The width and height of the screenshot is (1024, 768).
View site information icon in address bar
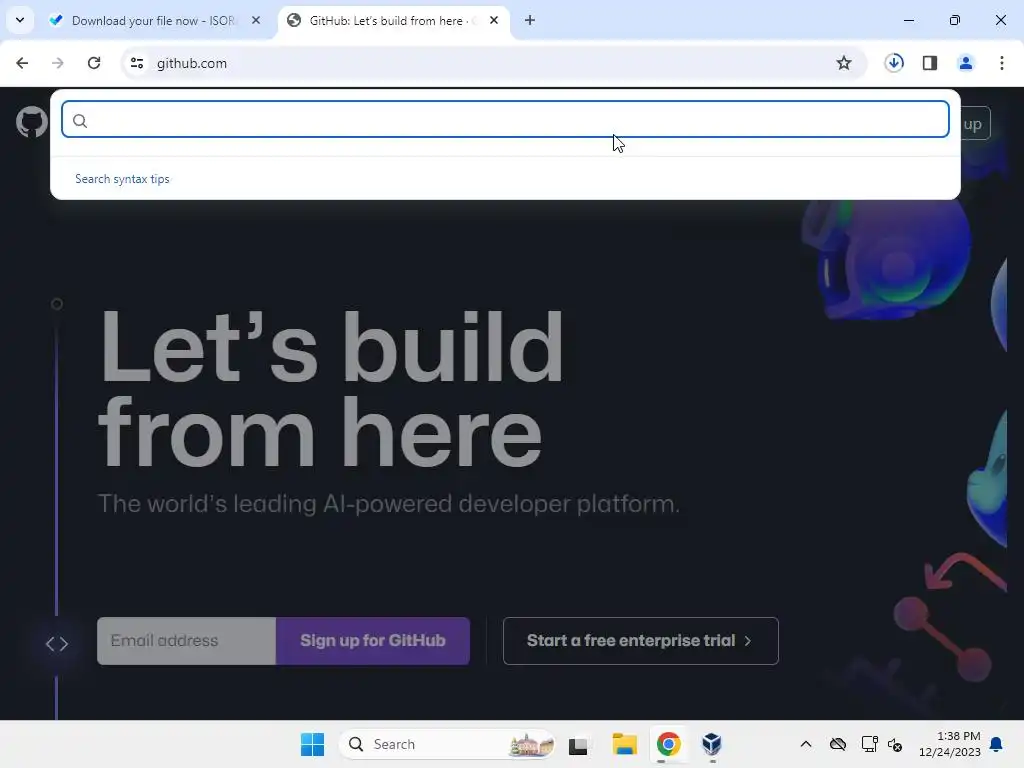coord(137,63)
